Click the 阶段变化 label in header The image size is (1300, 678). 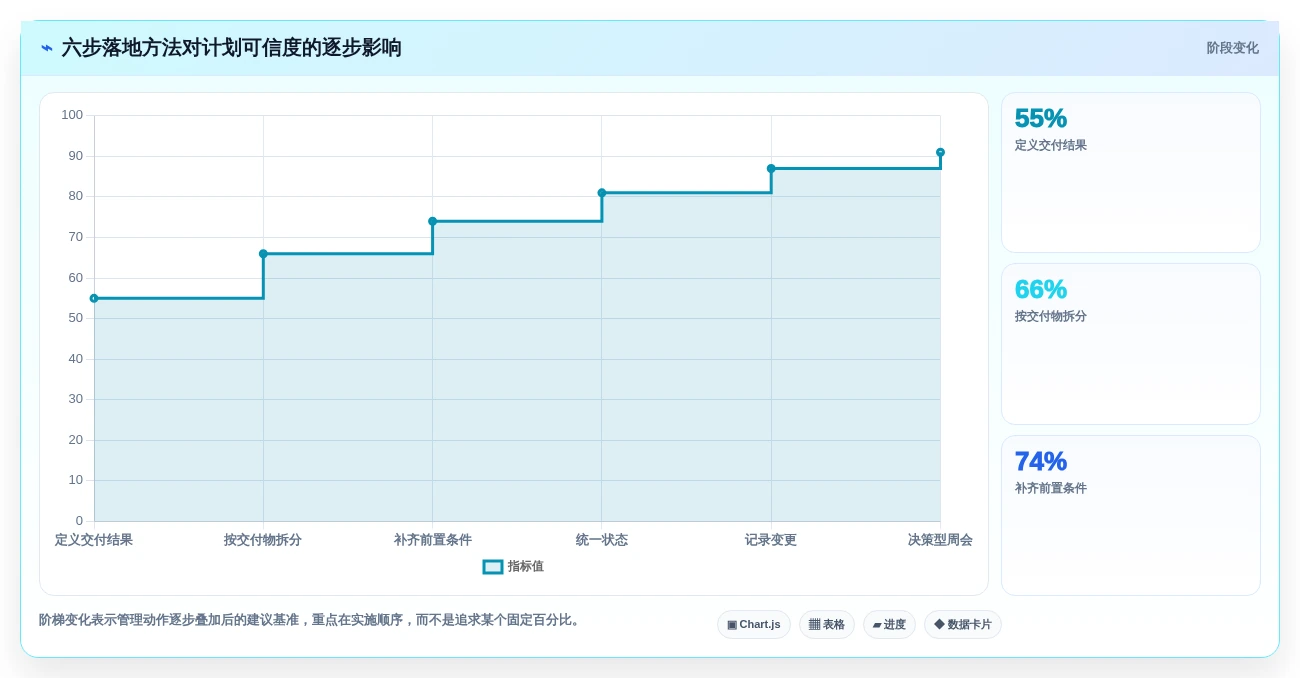pyautogui.click(x=1232, y=48)
